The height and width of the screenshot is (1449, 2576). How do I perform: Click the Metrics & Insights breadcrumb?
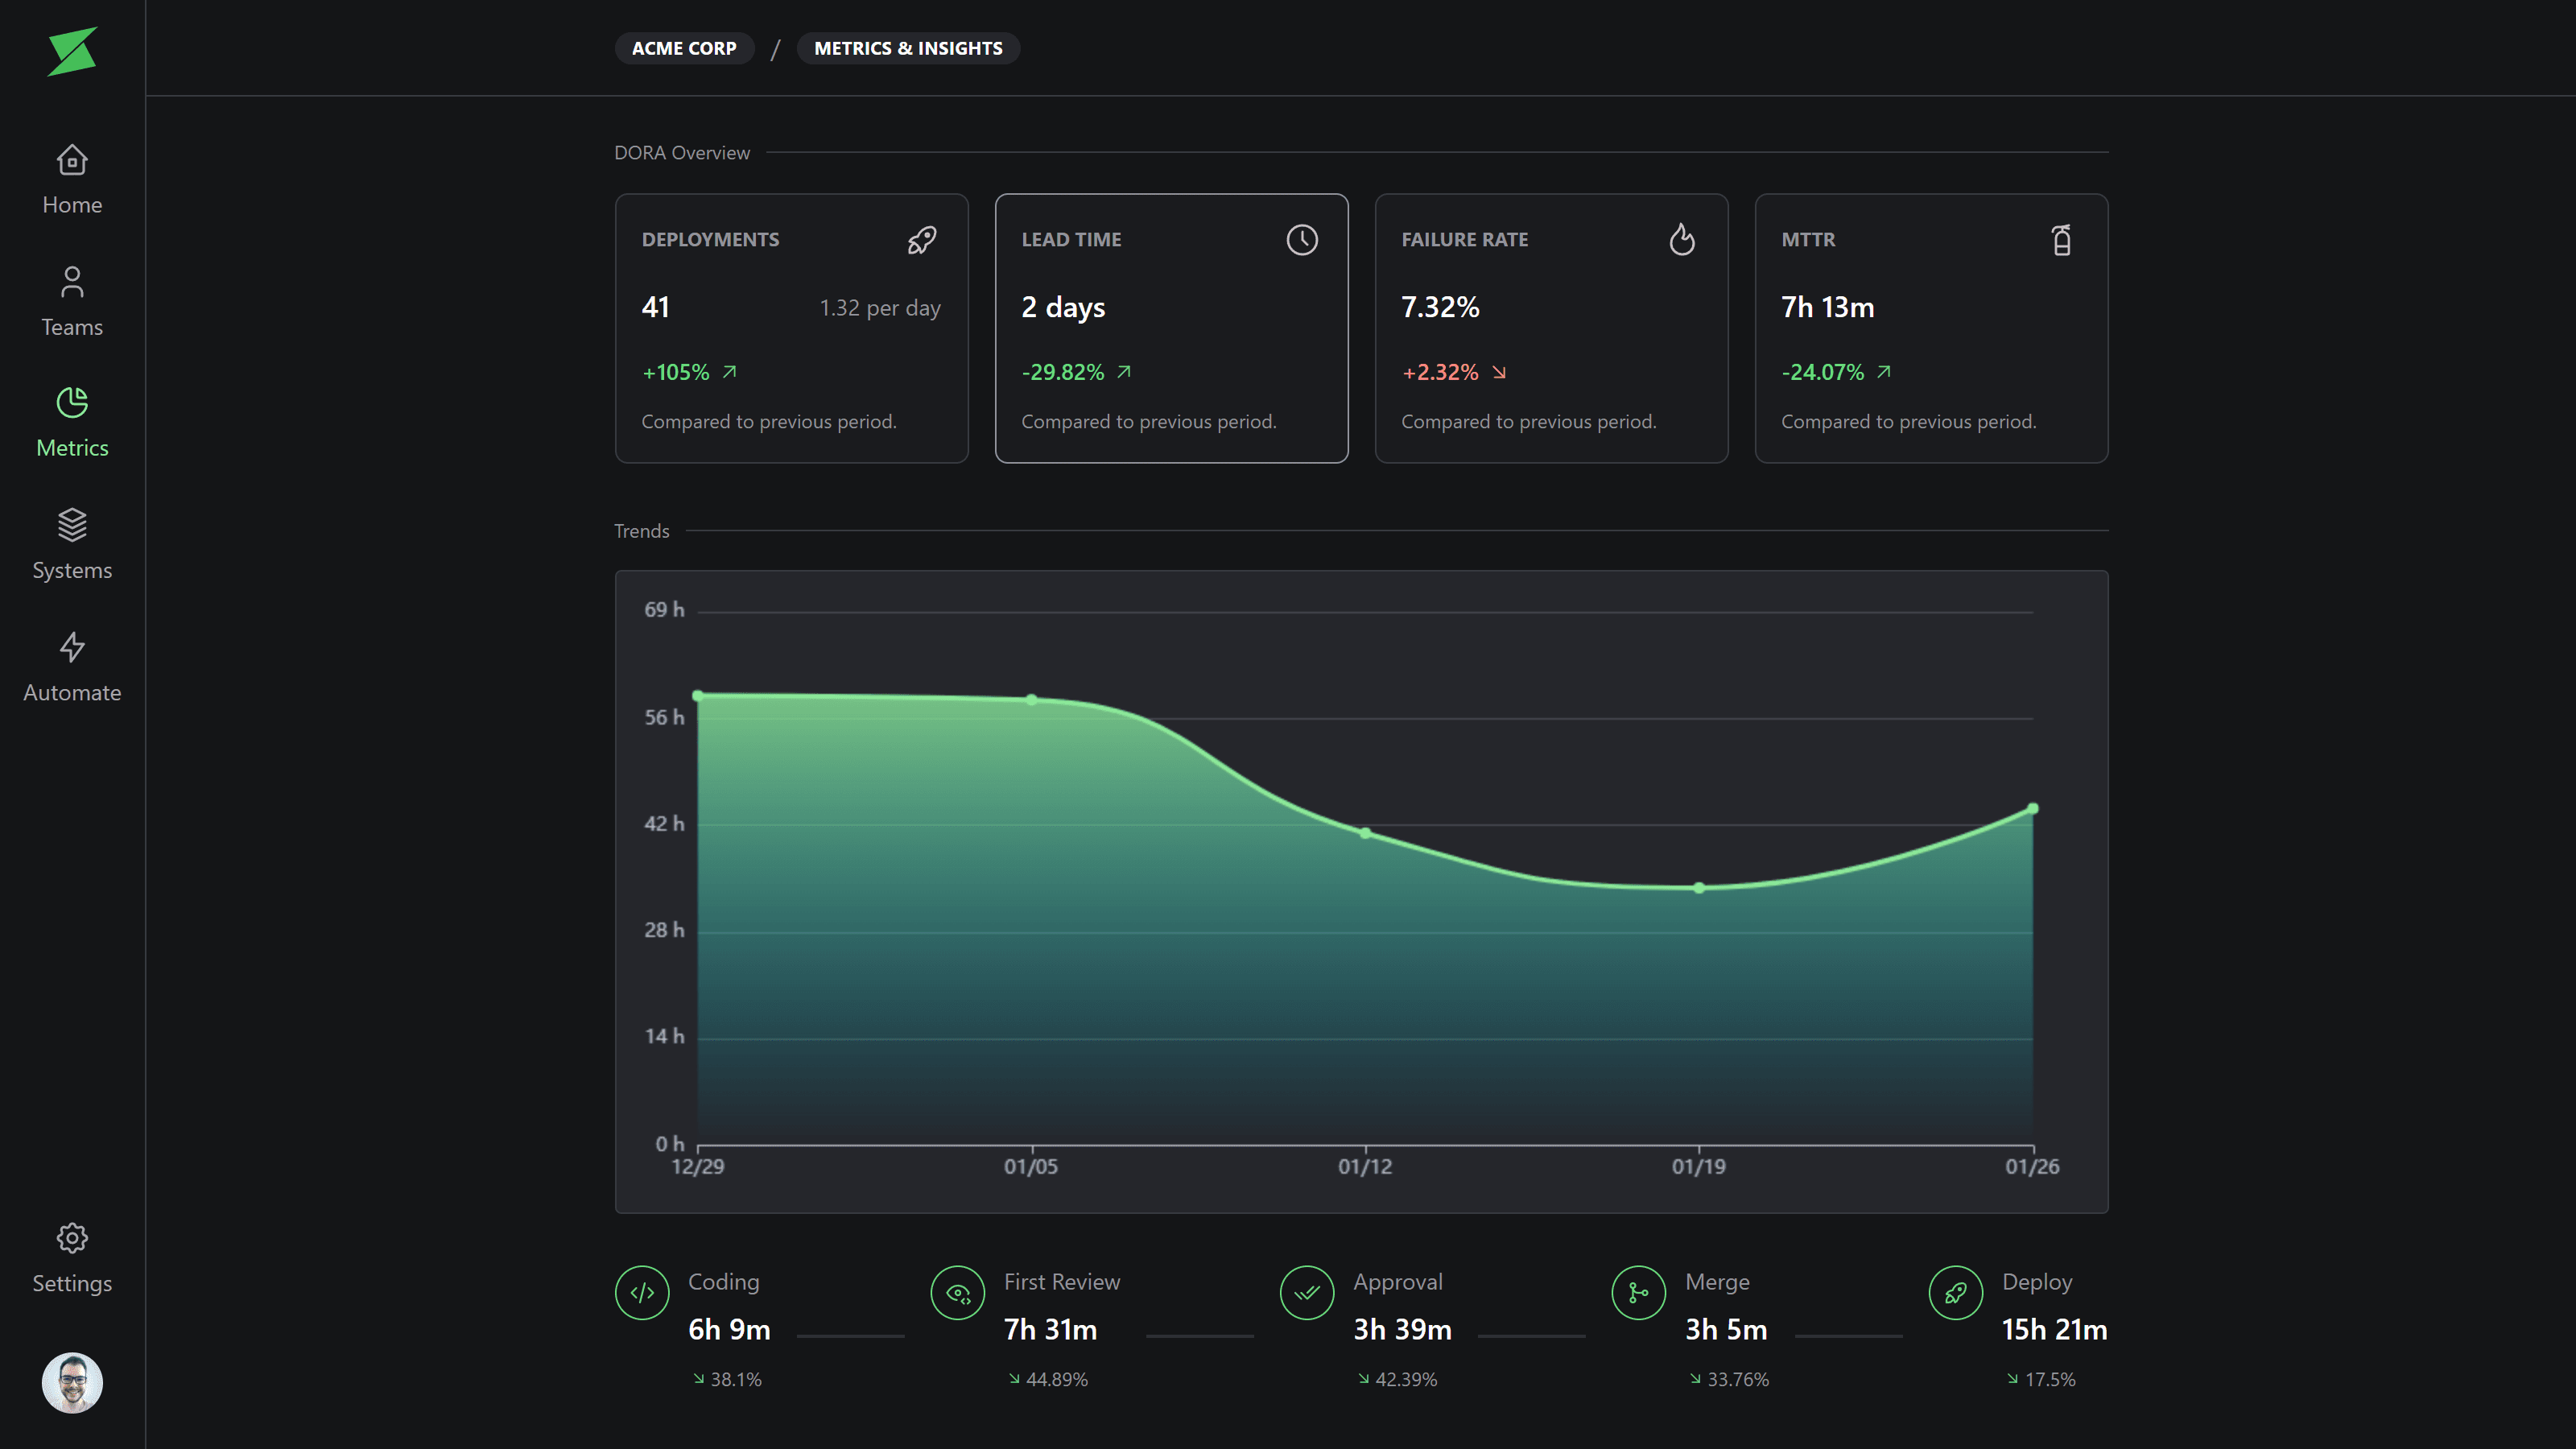(907, 48)
